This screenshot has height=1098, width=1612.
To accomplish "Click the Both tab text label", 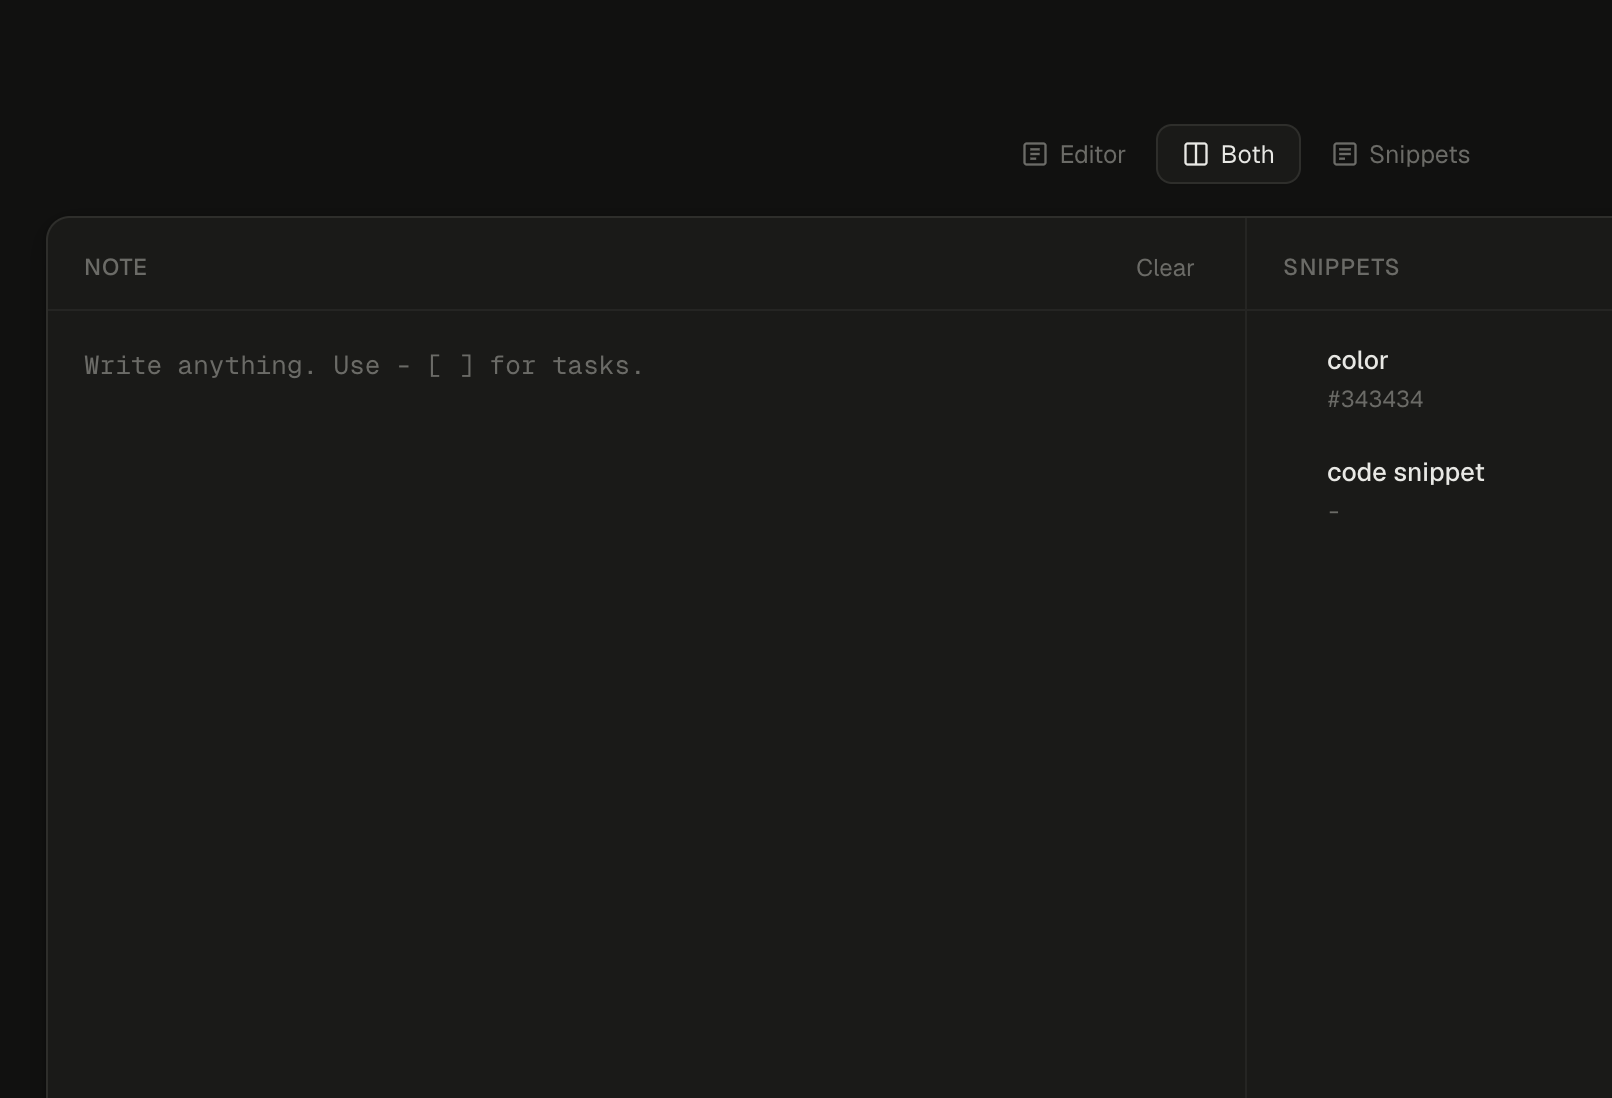I will [1247, 154].
